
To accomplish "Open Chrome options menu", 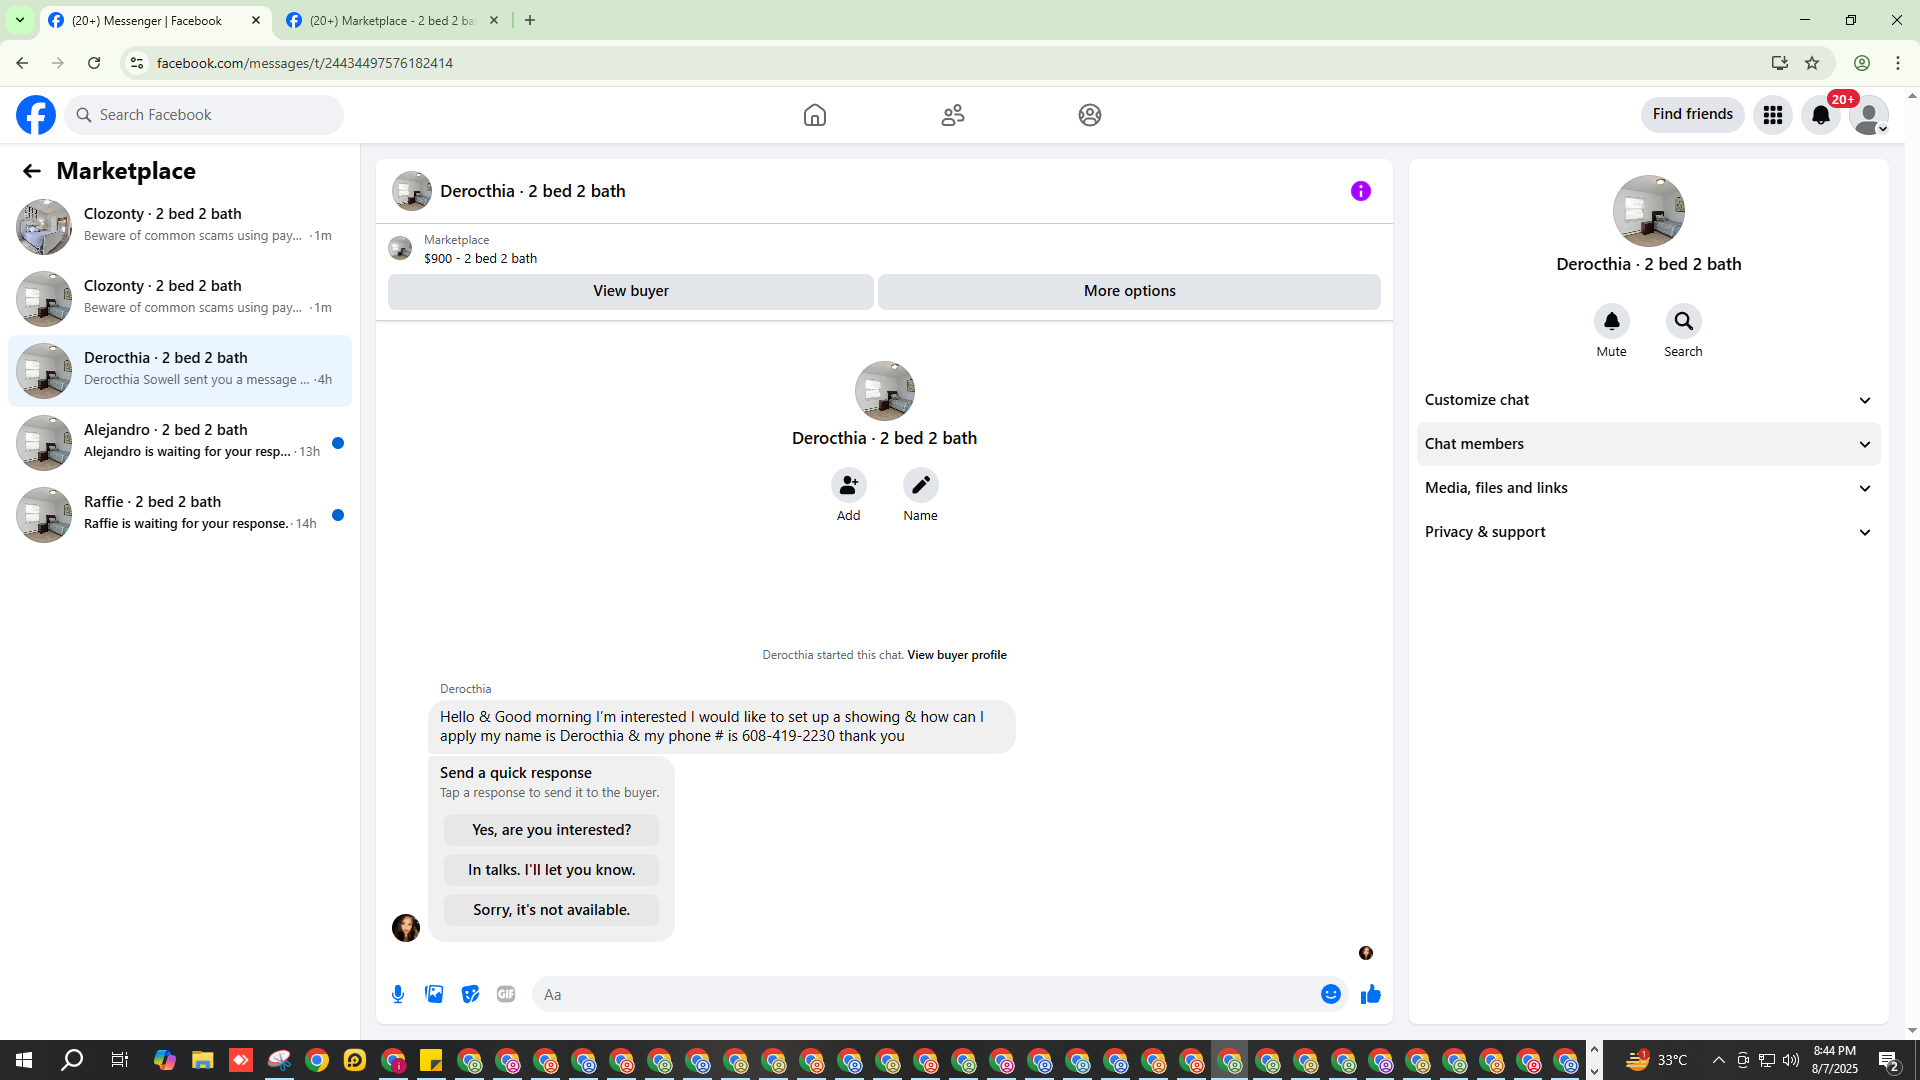I will [1898, 63].
